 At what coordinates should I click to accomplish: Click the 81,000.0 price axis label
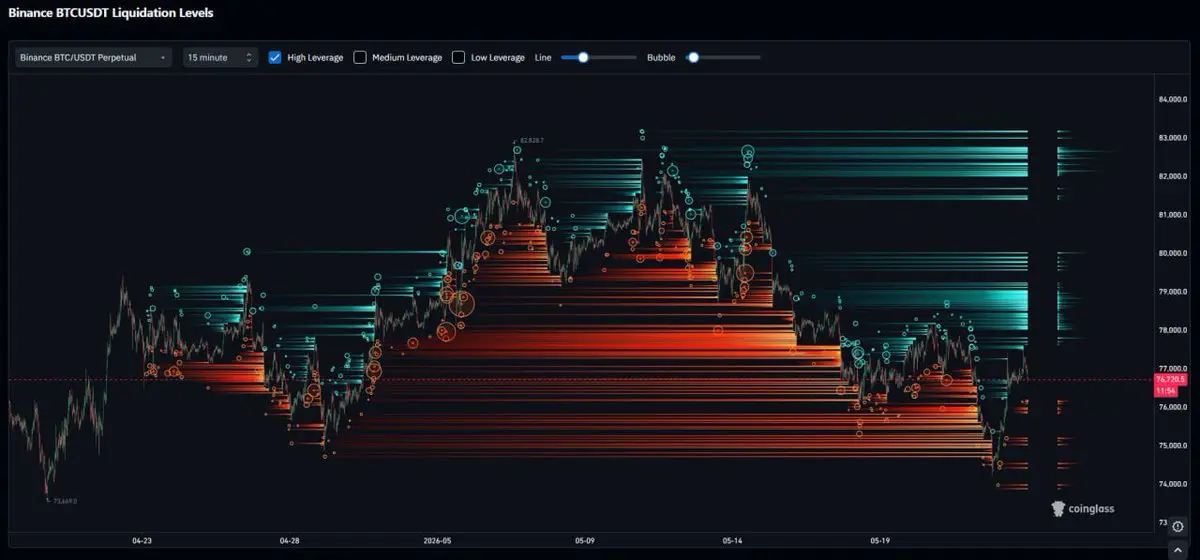[1171, 215]
